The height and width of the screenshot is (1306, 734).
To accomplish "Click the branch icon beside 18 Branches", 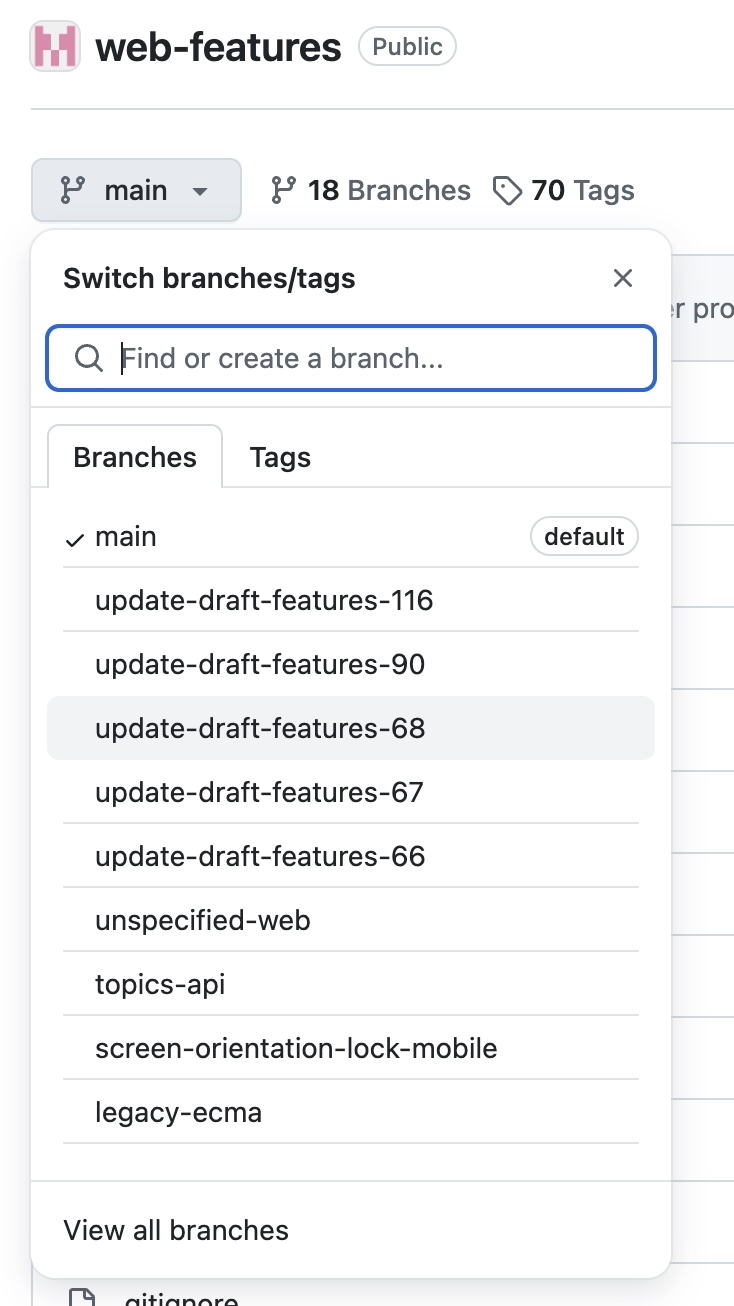I will (284, 190).
